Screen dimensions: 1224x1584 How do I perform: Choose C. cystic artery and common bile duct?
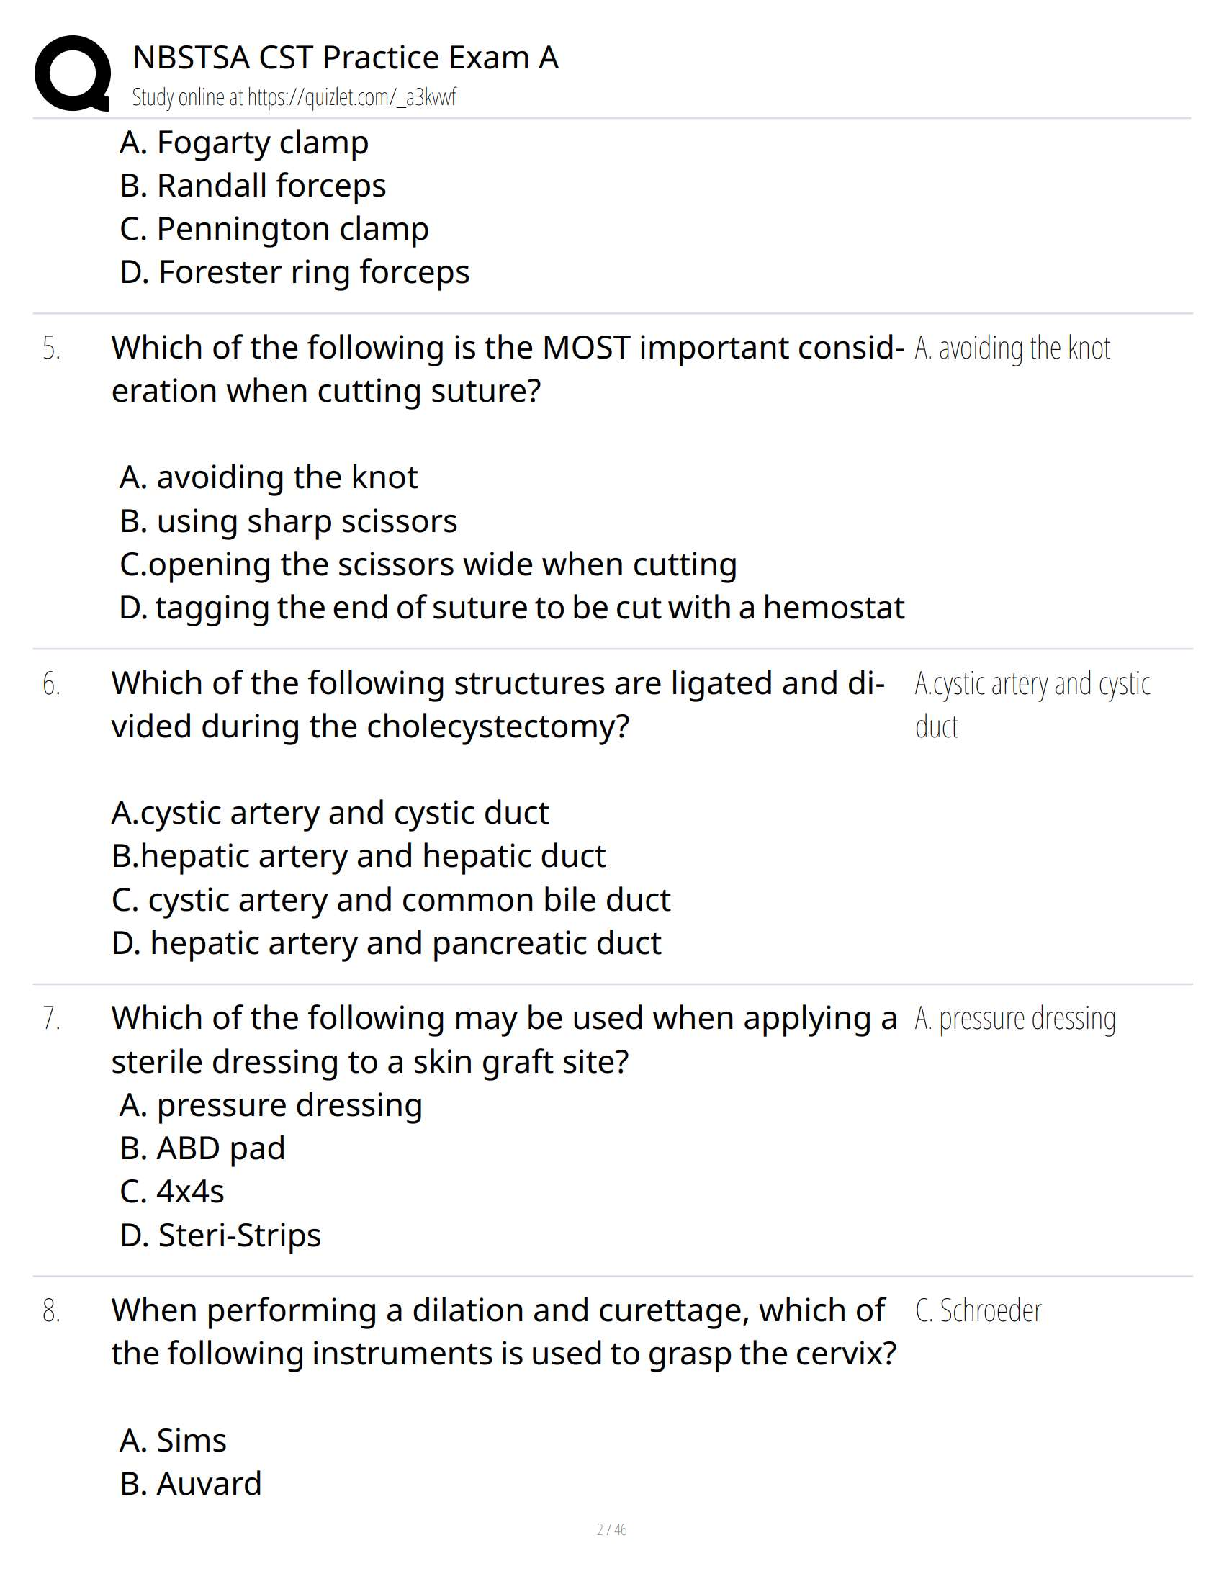coord(390,900)
